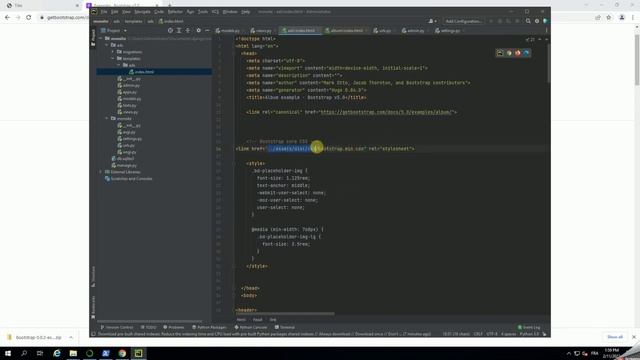
Task: Switch to the album\index.html editor tab
Action: [346, 31]
